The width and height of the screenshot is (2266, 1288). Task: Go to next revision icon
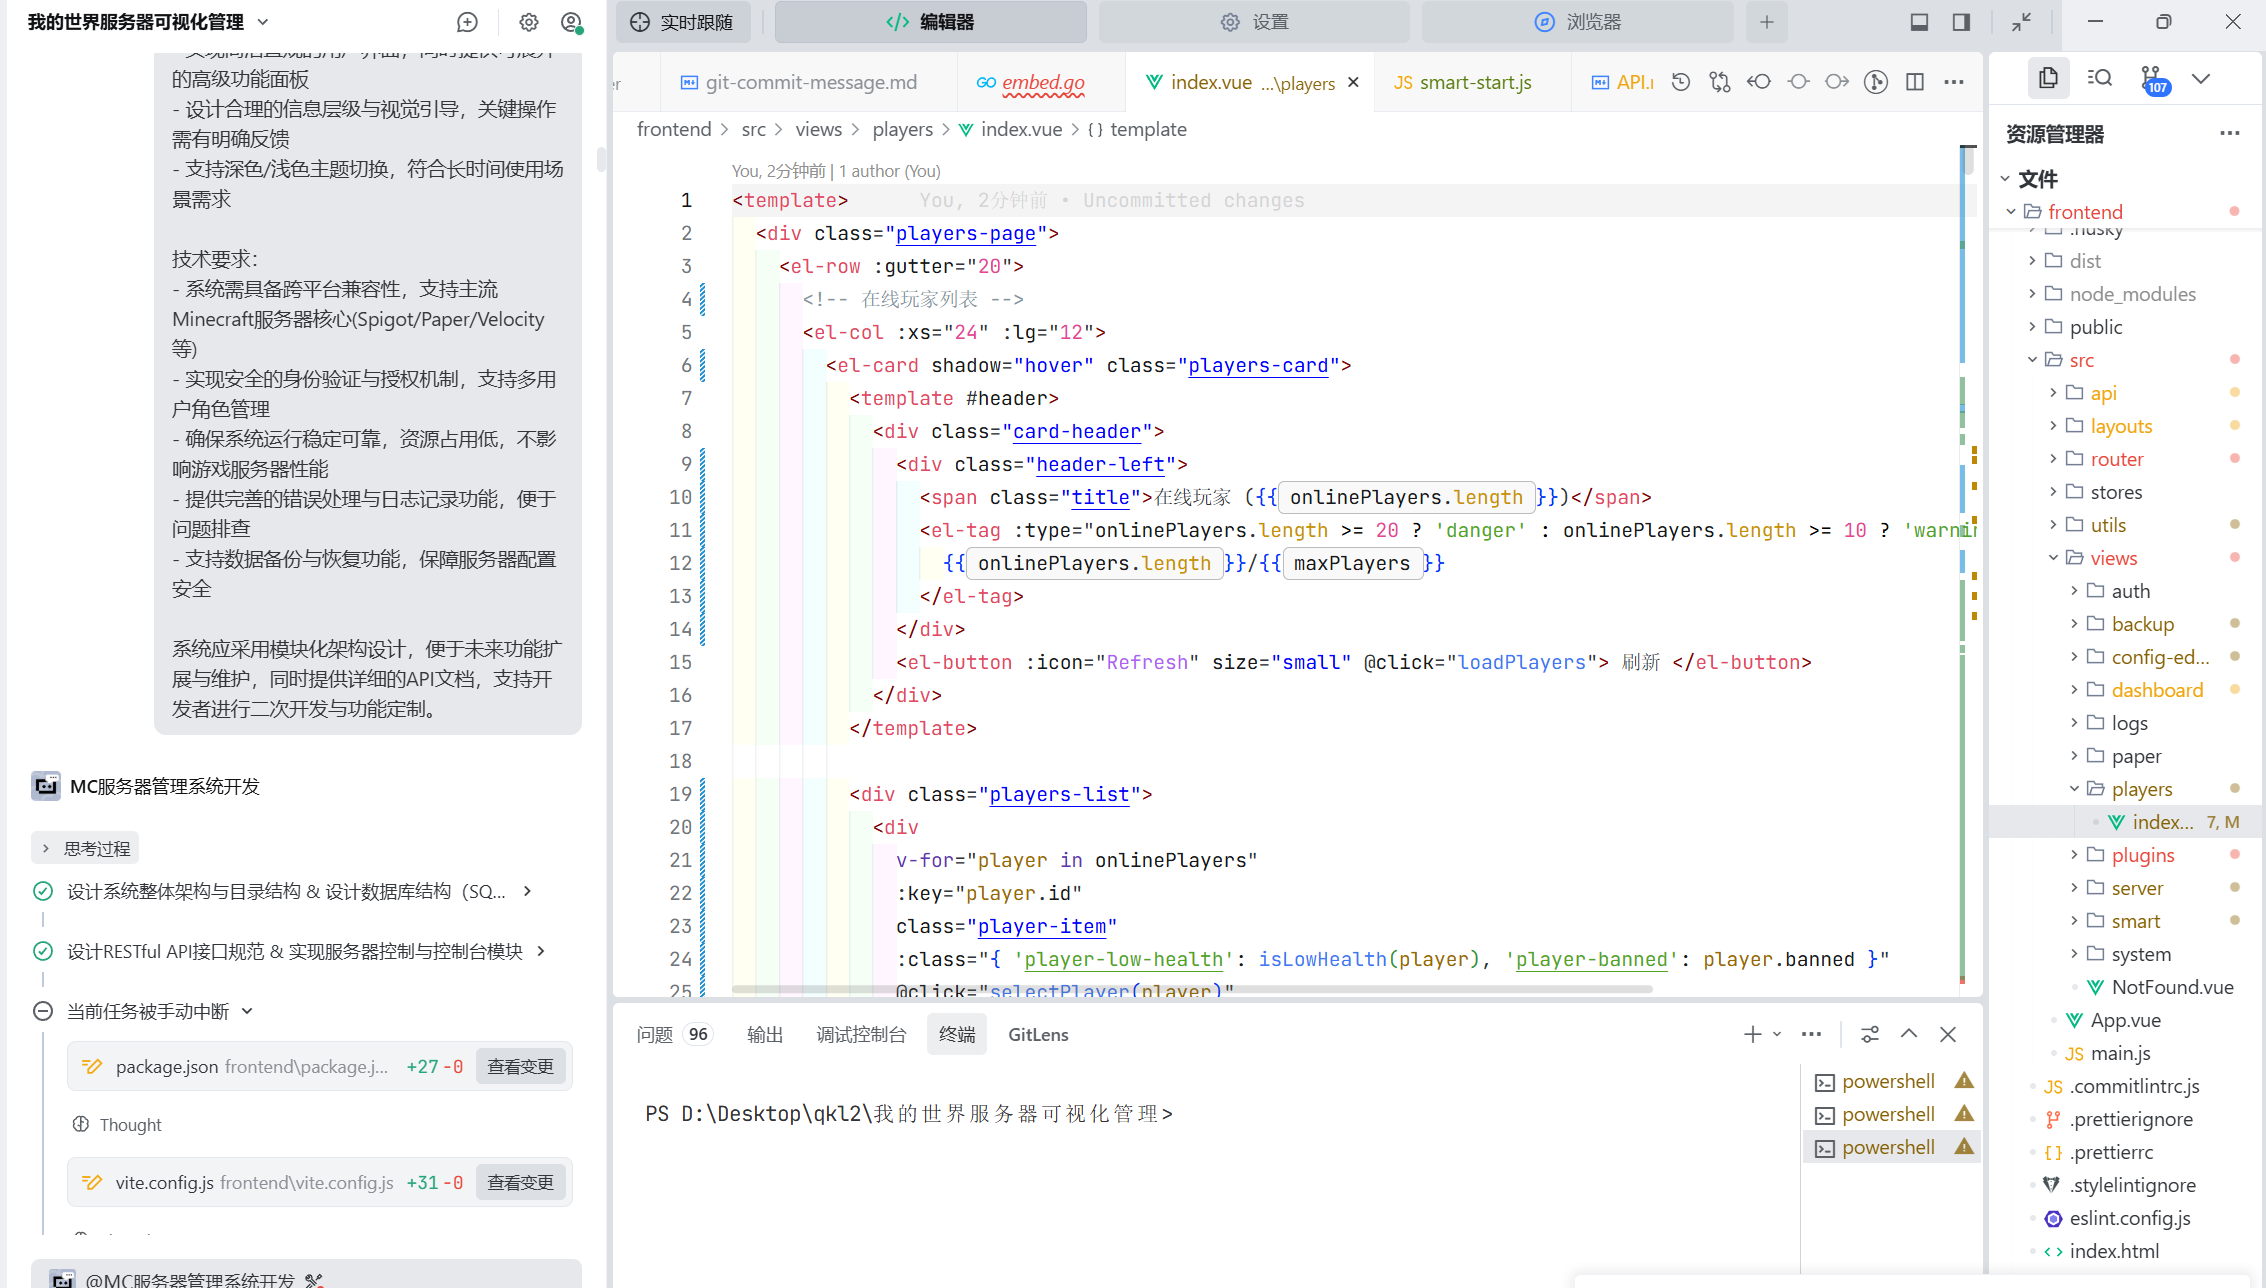pyautogui.click(x=1837, y=82)
